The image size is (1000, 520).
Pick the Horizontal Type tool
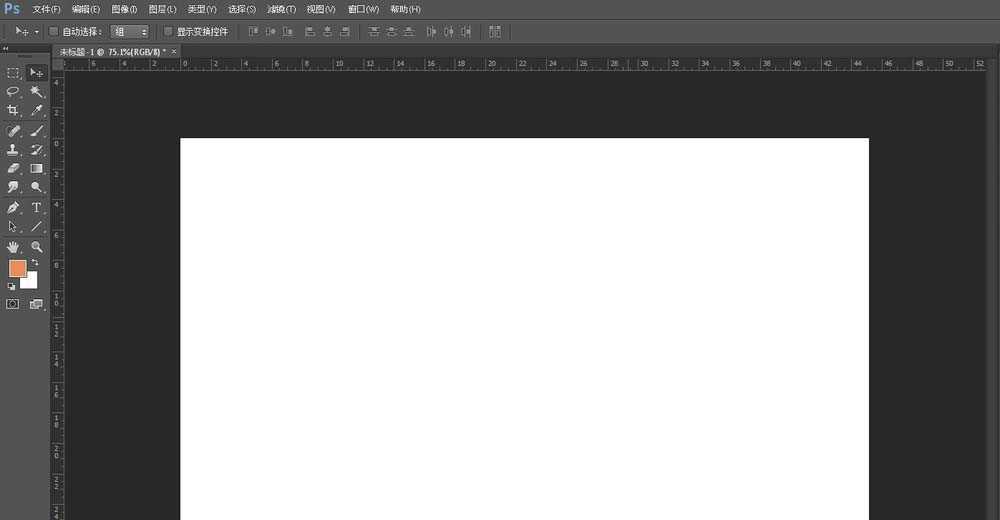[x=36, y=208]
